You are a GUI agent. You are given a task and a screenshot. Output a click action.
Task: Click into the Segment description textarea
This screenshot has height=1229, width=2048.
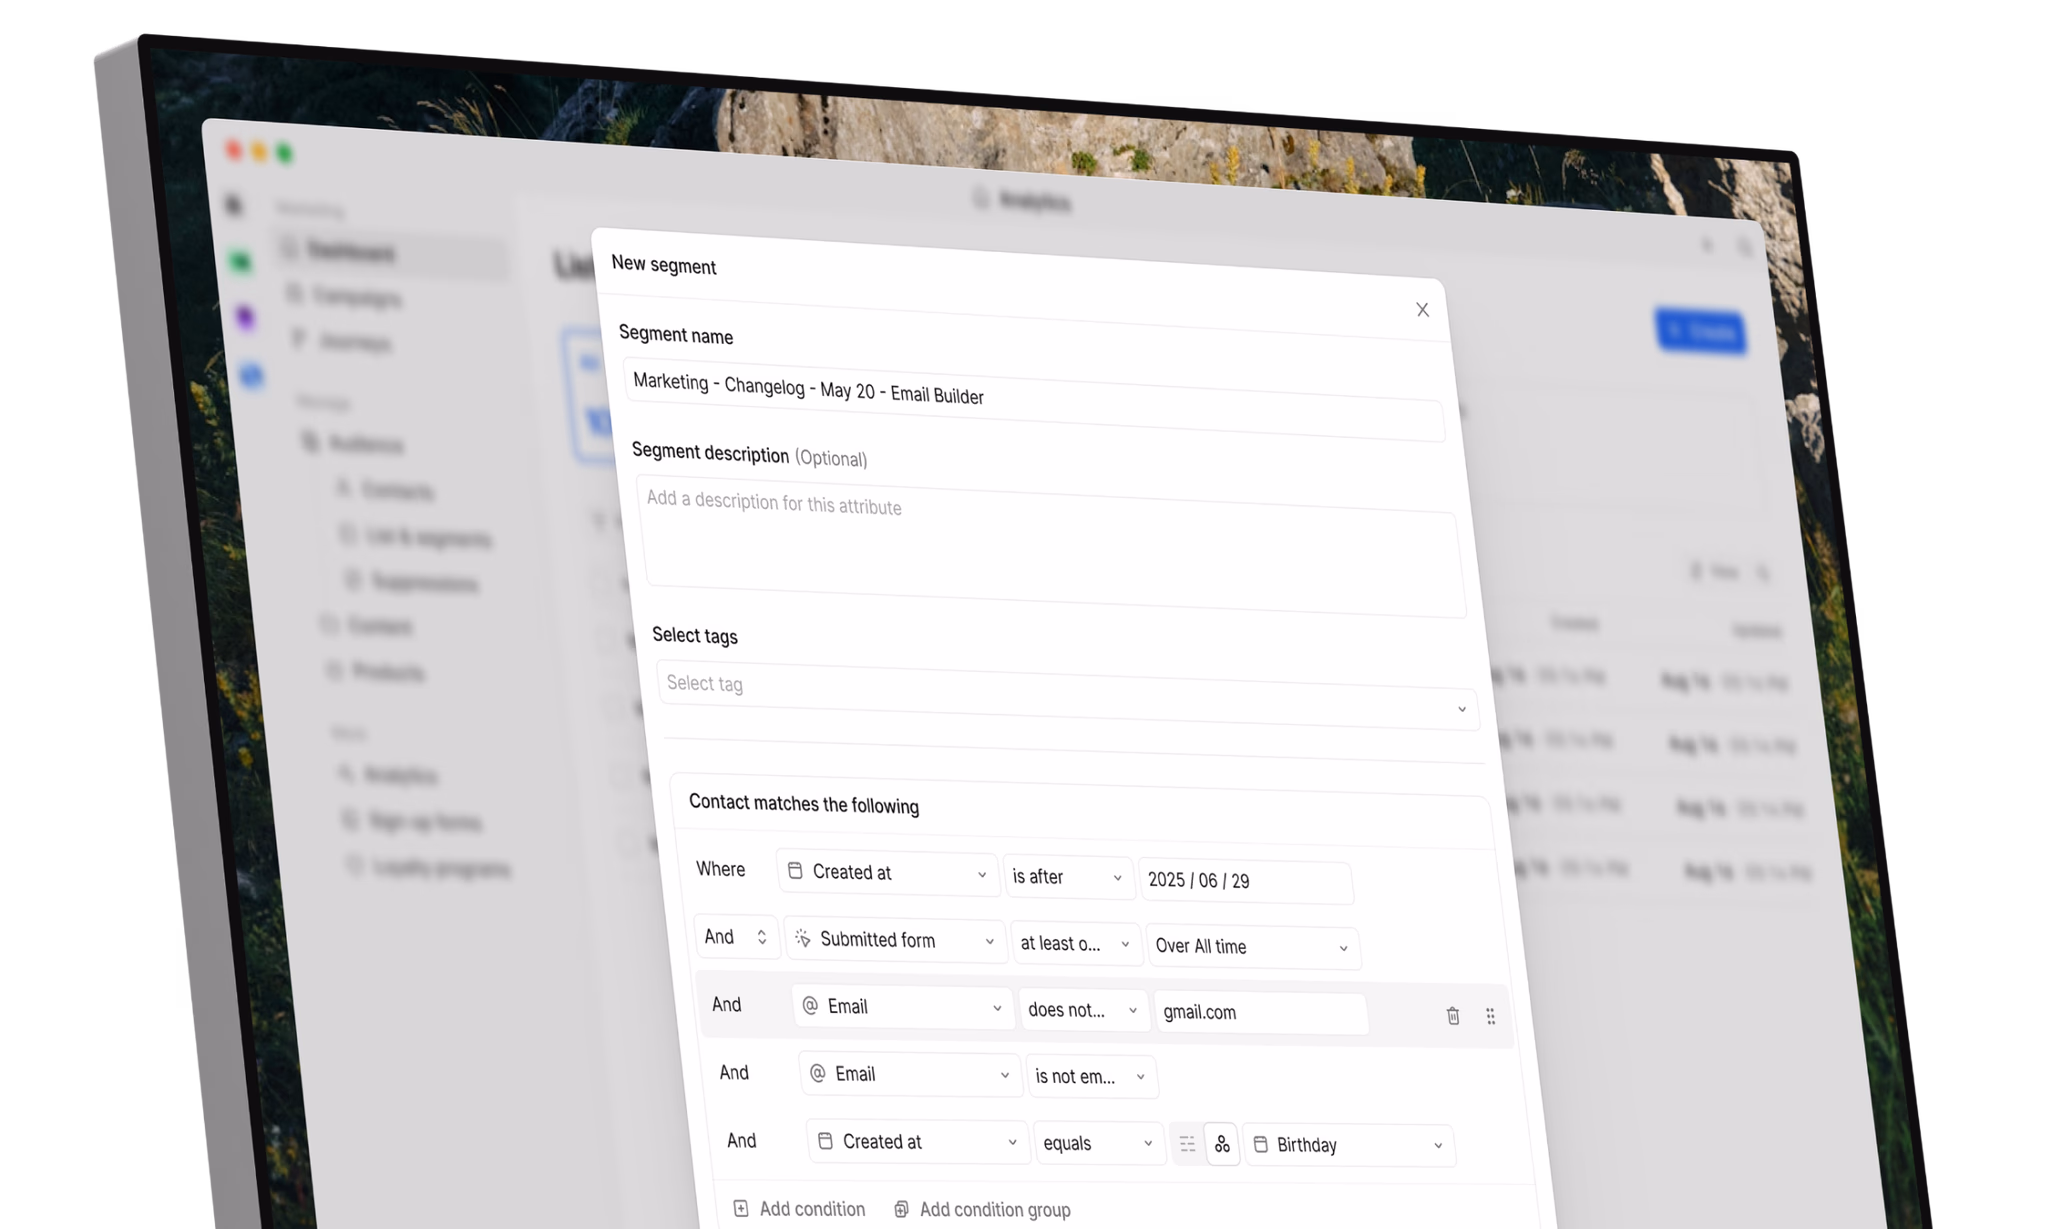point(1051,548)
